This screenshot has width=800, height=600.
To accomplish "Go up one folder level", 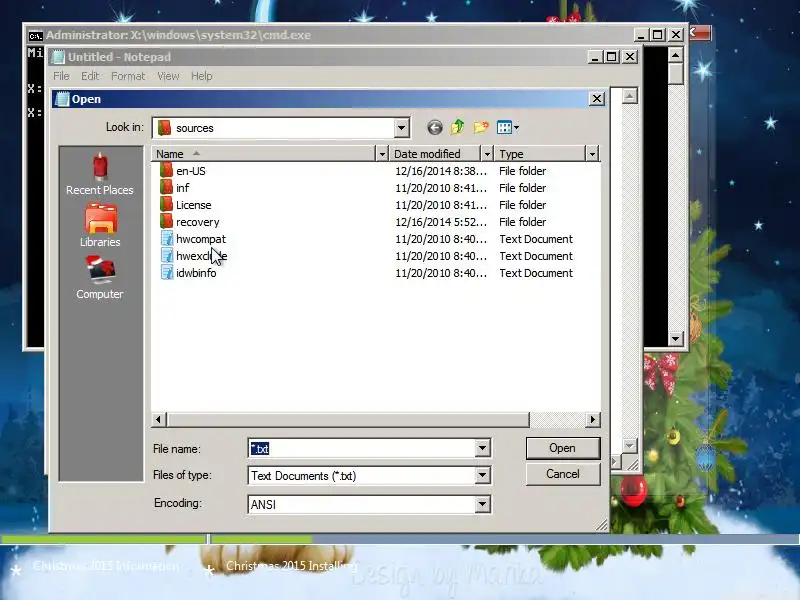I will click(x=458, y=127).
